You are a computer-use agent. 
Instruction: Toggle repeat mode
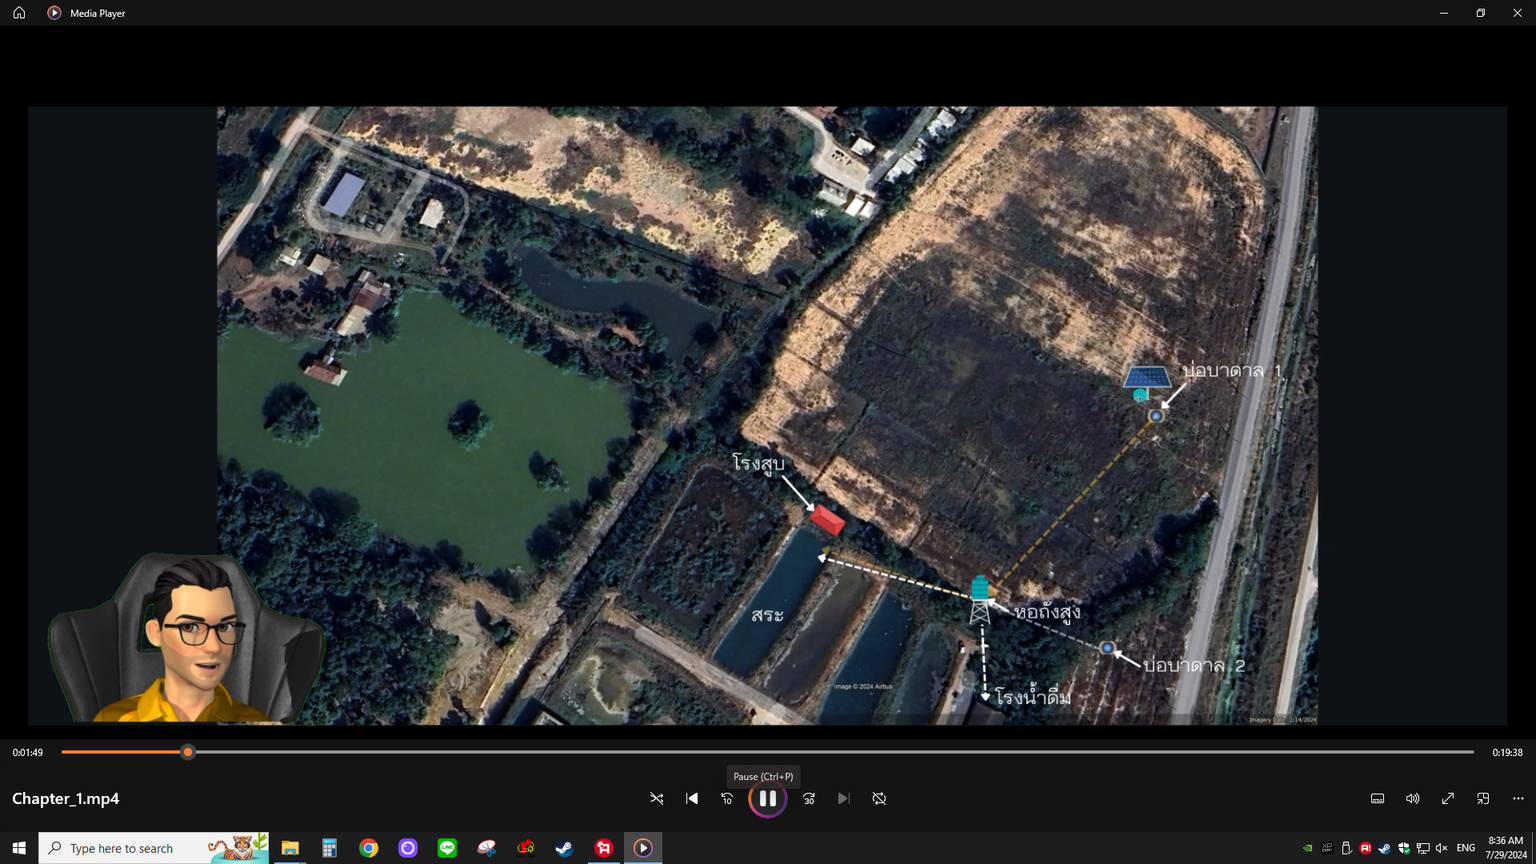[x=879, y=799]
